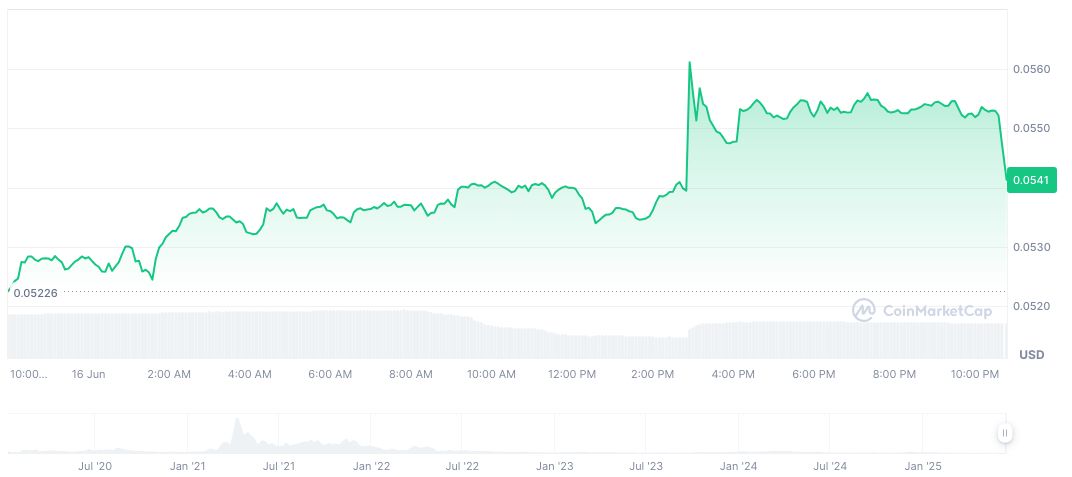This screenshot has height=477, width=1072.
Task: Select Jan '21 in the navigator timeline
Action: coord(187,466)
